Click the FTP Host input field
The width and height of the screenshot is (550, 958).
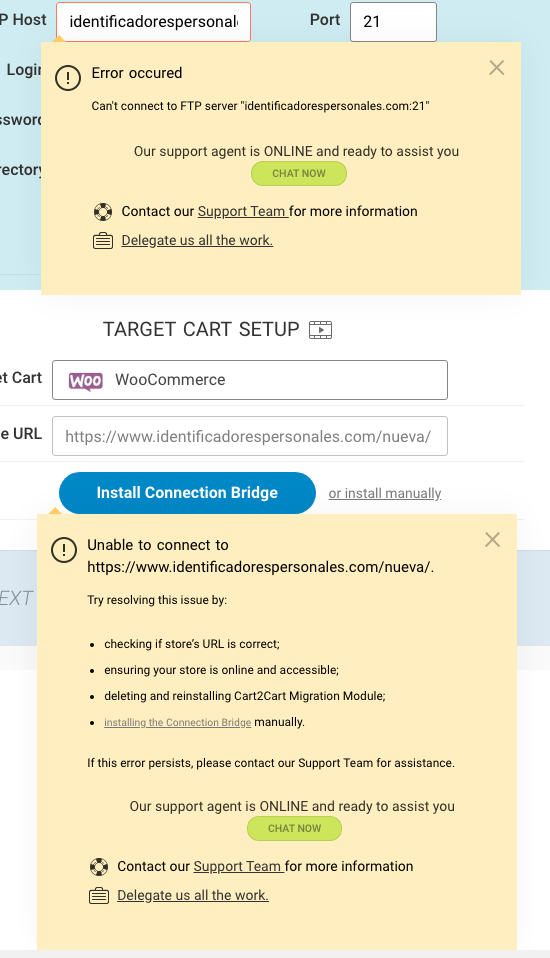coord(153,22)
